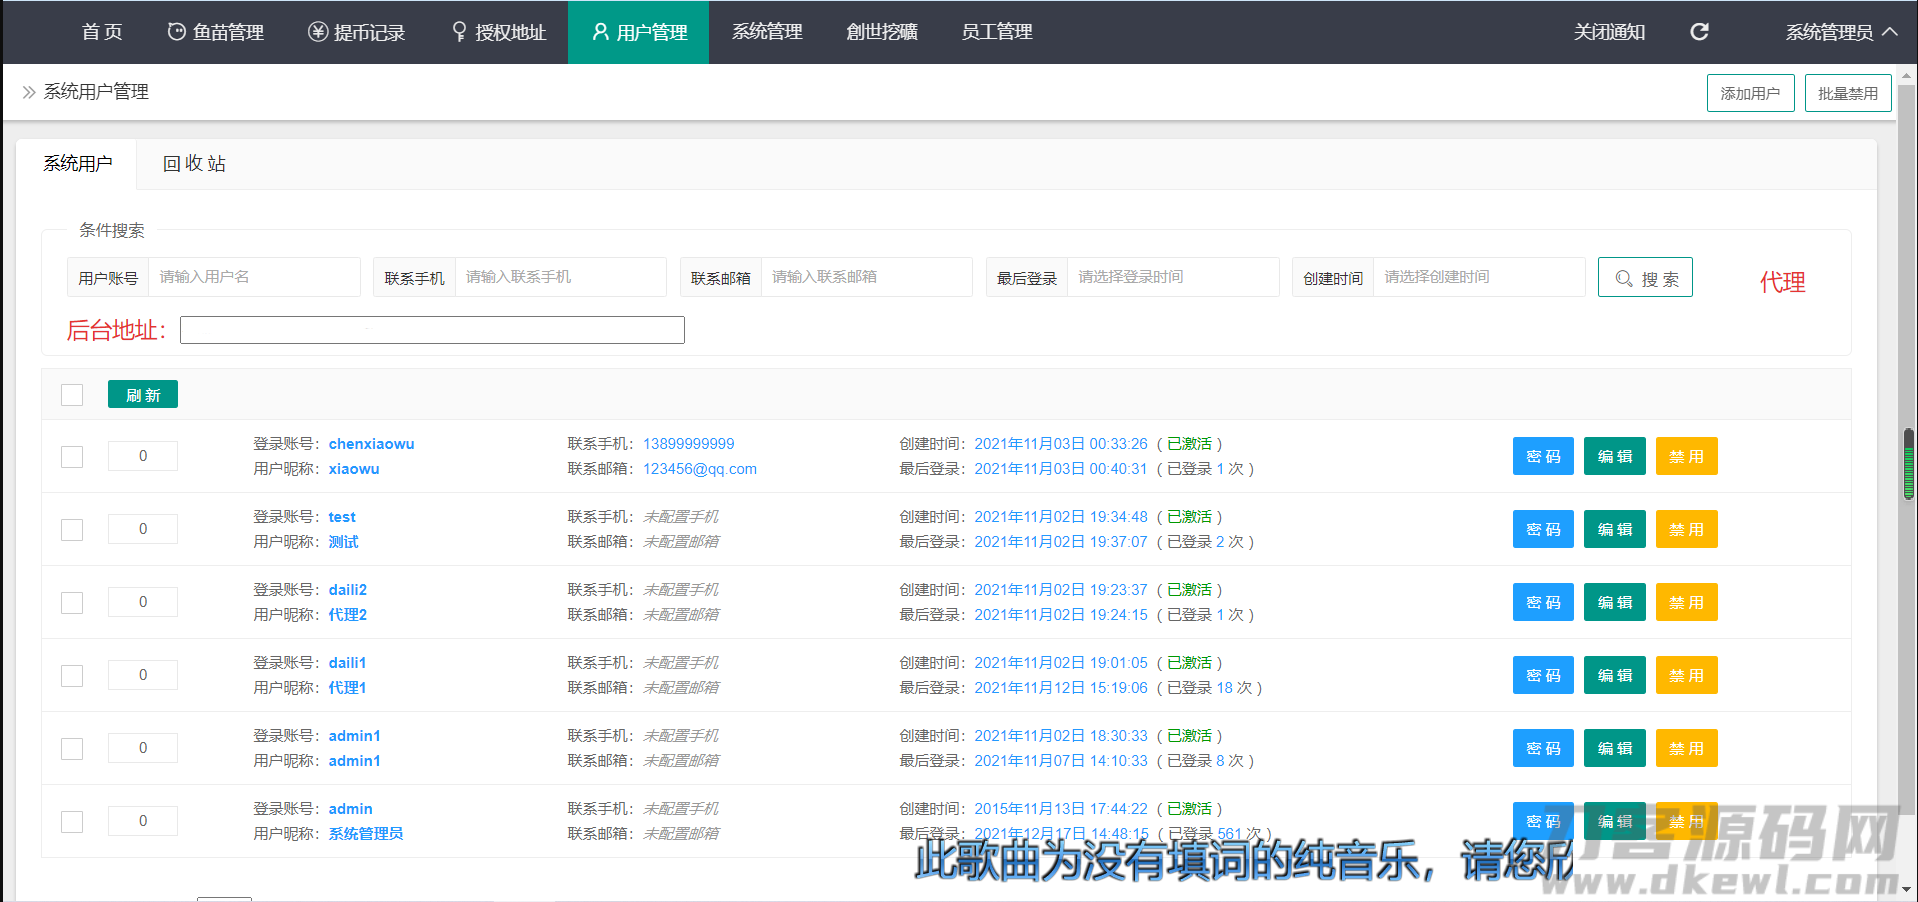Tick the checkbox for chenxiaowu row
The width and height of the screenshot is (1918, 902).
[x=72, y=457]
